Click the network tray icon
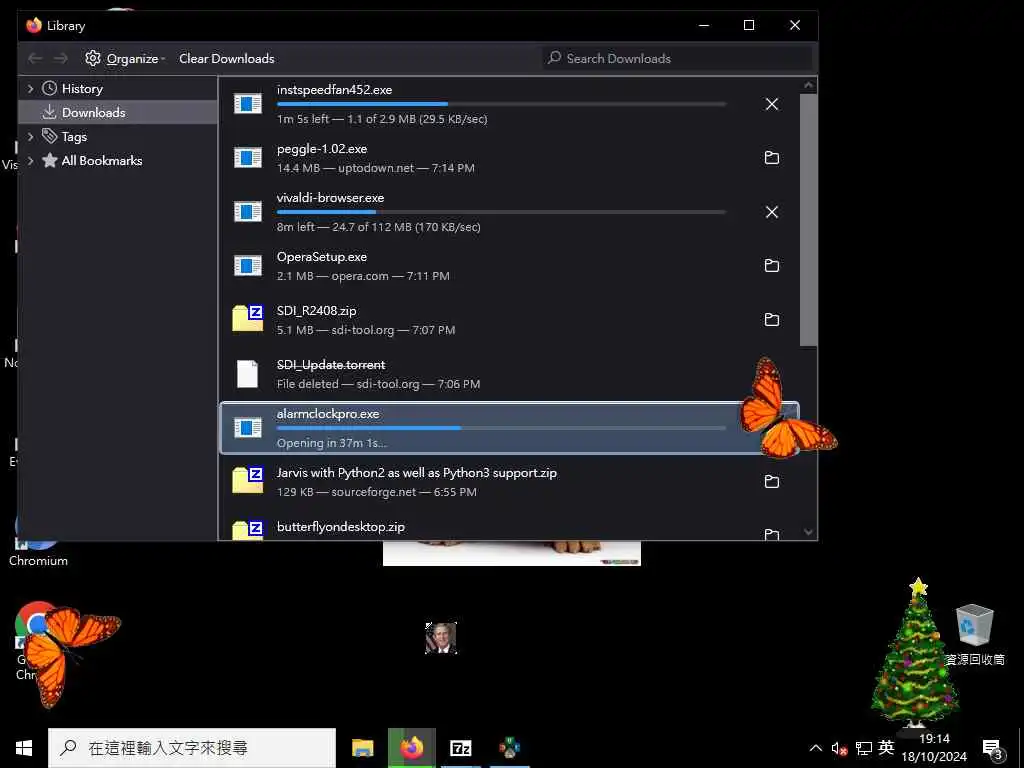The image size is (1024, 768). tap(863, 748)
